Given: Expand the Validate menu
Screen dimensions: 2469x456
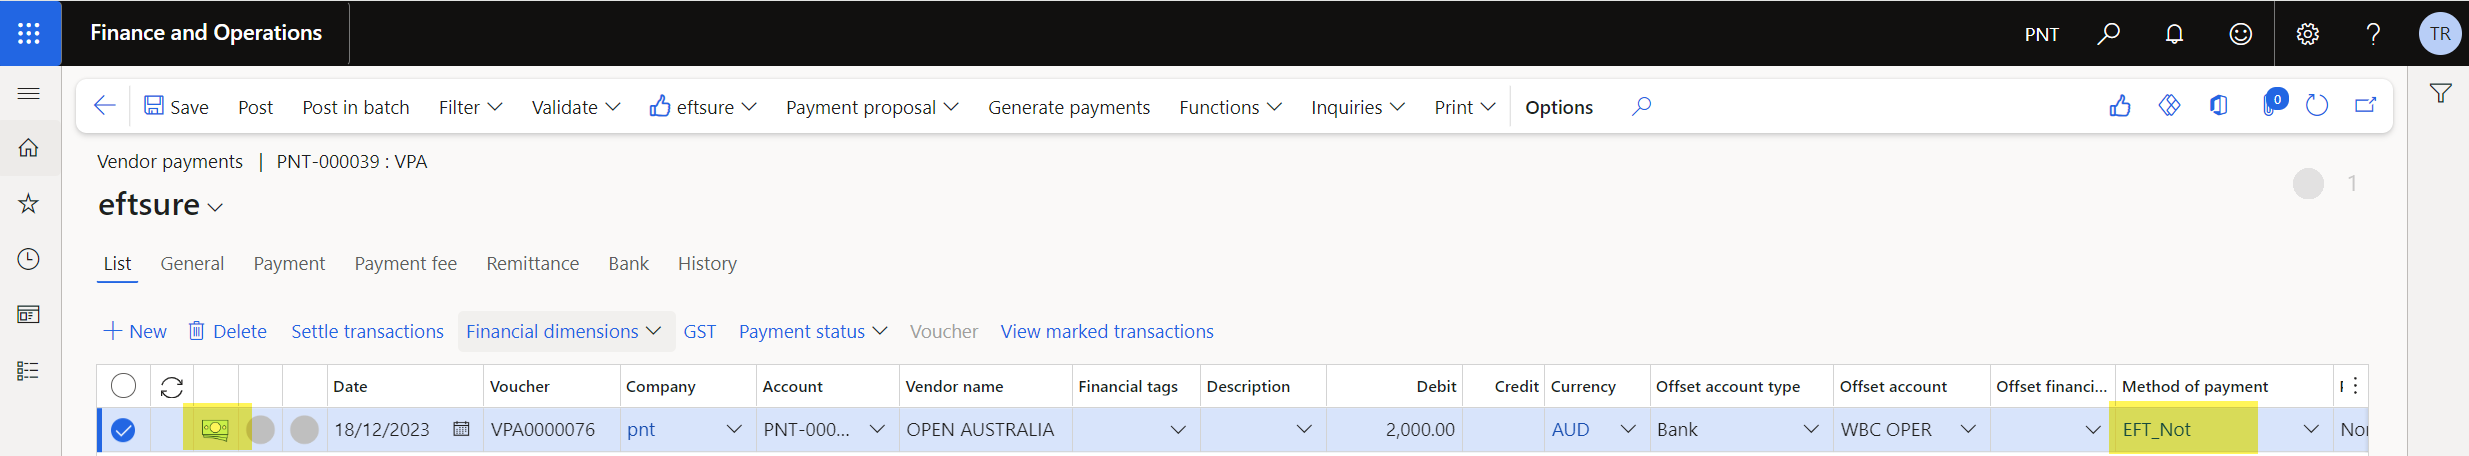Looking at the screenshot, I should click(575, 107).
